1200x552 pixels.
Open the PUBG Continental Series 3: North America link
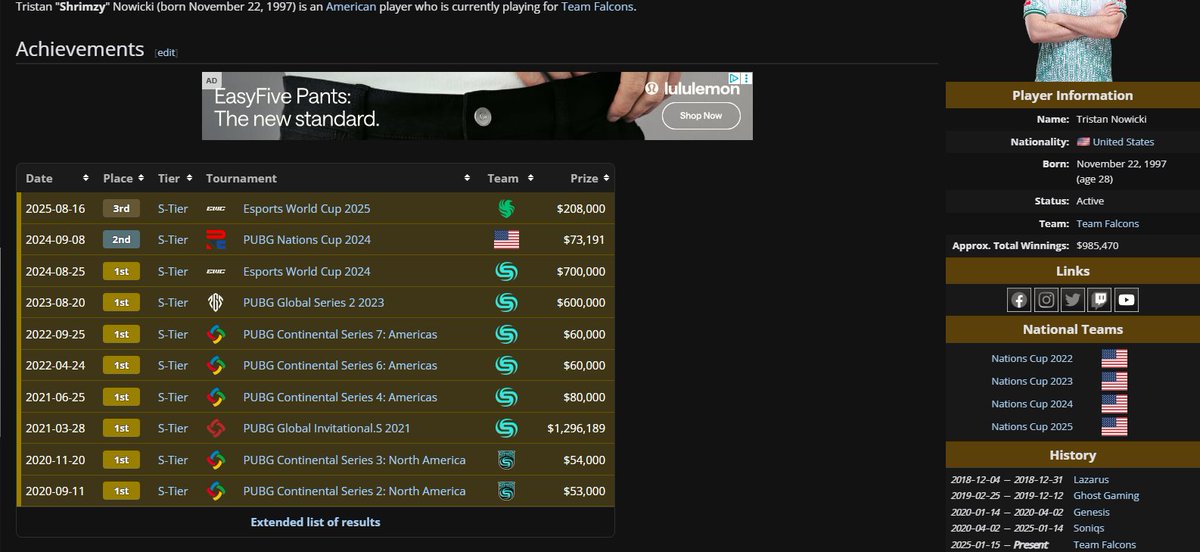point(354,460)
